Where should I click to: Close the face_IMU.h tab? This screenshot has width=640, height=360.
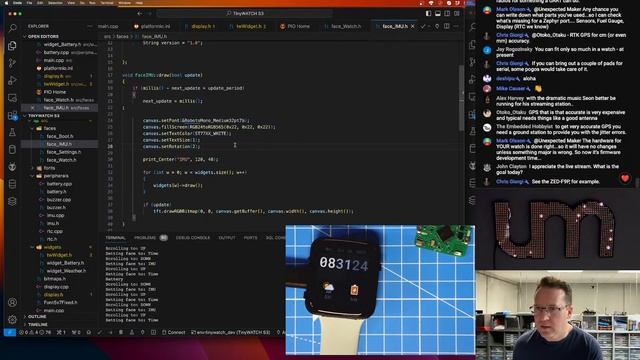tap(413, 26)
